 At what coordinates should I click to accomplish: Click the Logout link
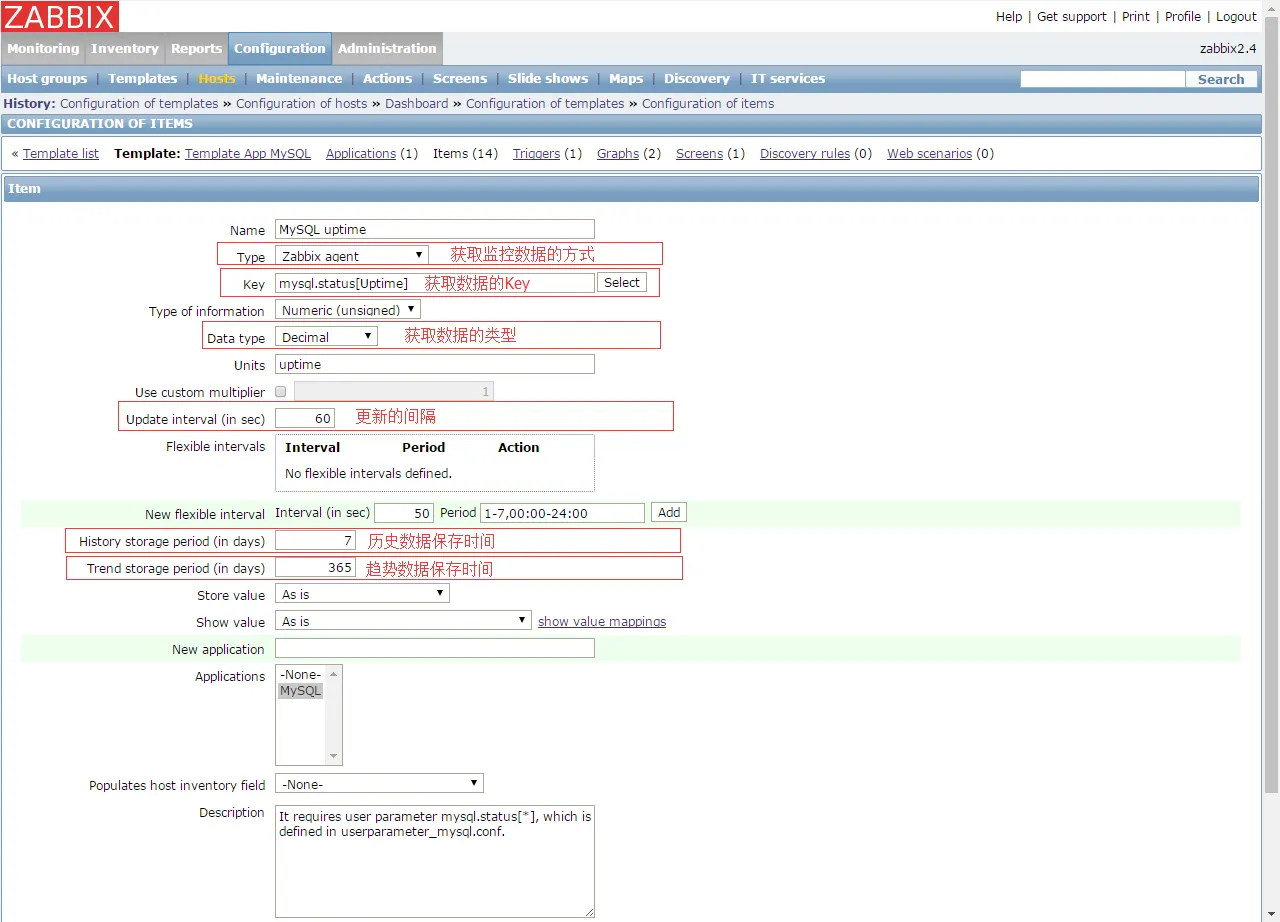1236,16
